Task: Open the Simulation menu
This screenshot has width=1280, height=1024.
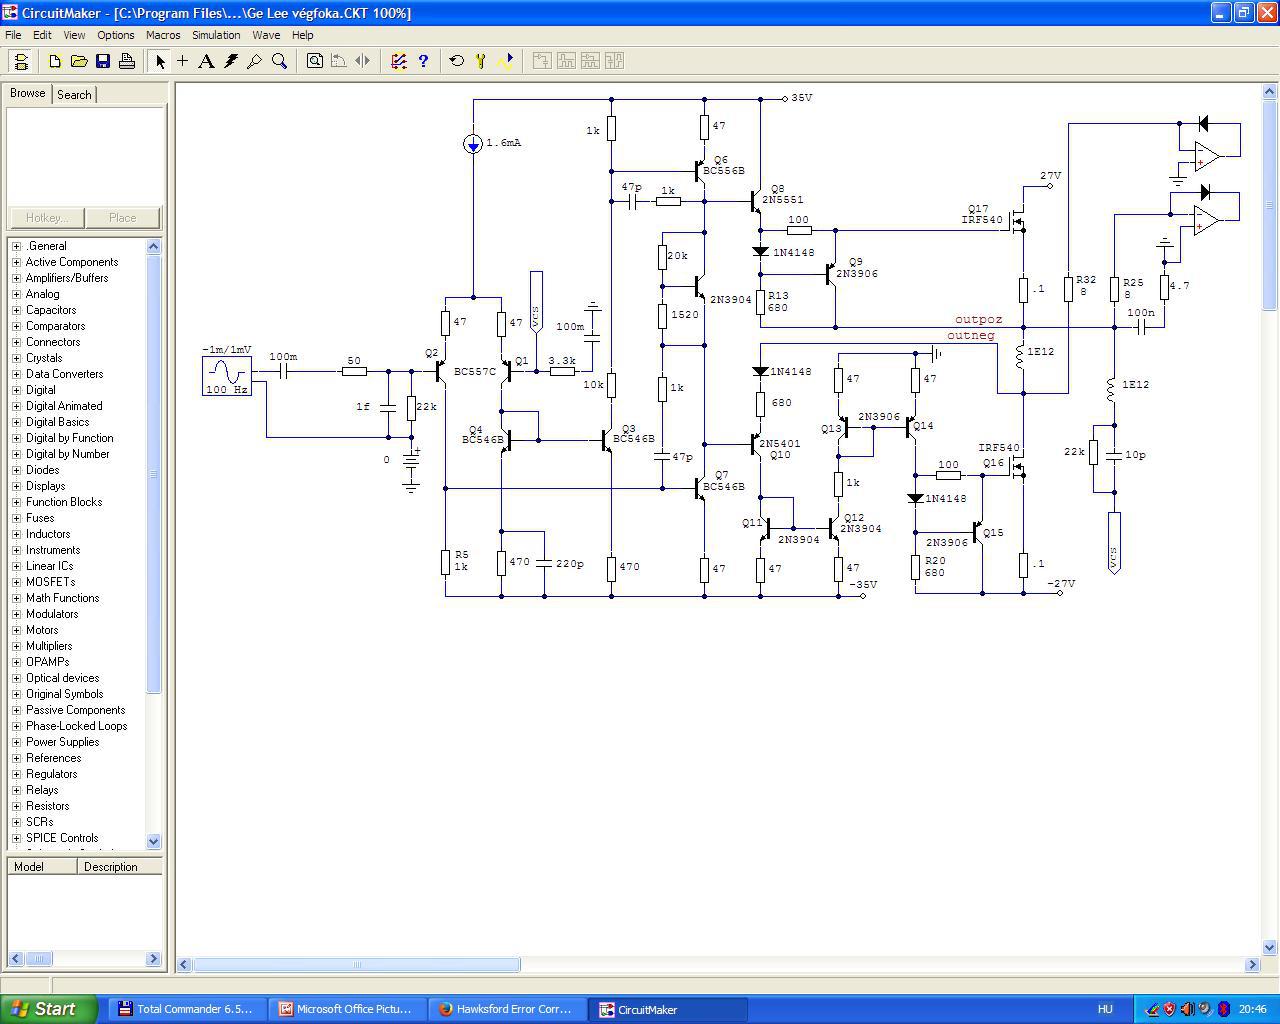Action: click(x=216, y=35)
